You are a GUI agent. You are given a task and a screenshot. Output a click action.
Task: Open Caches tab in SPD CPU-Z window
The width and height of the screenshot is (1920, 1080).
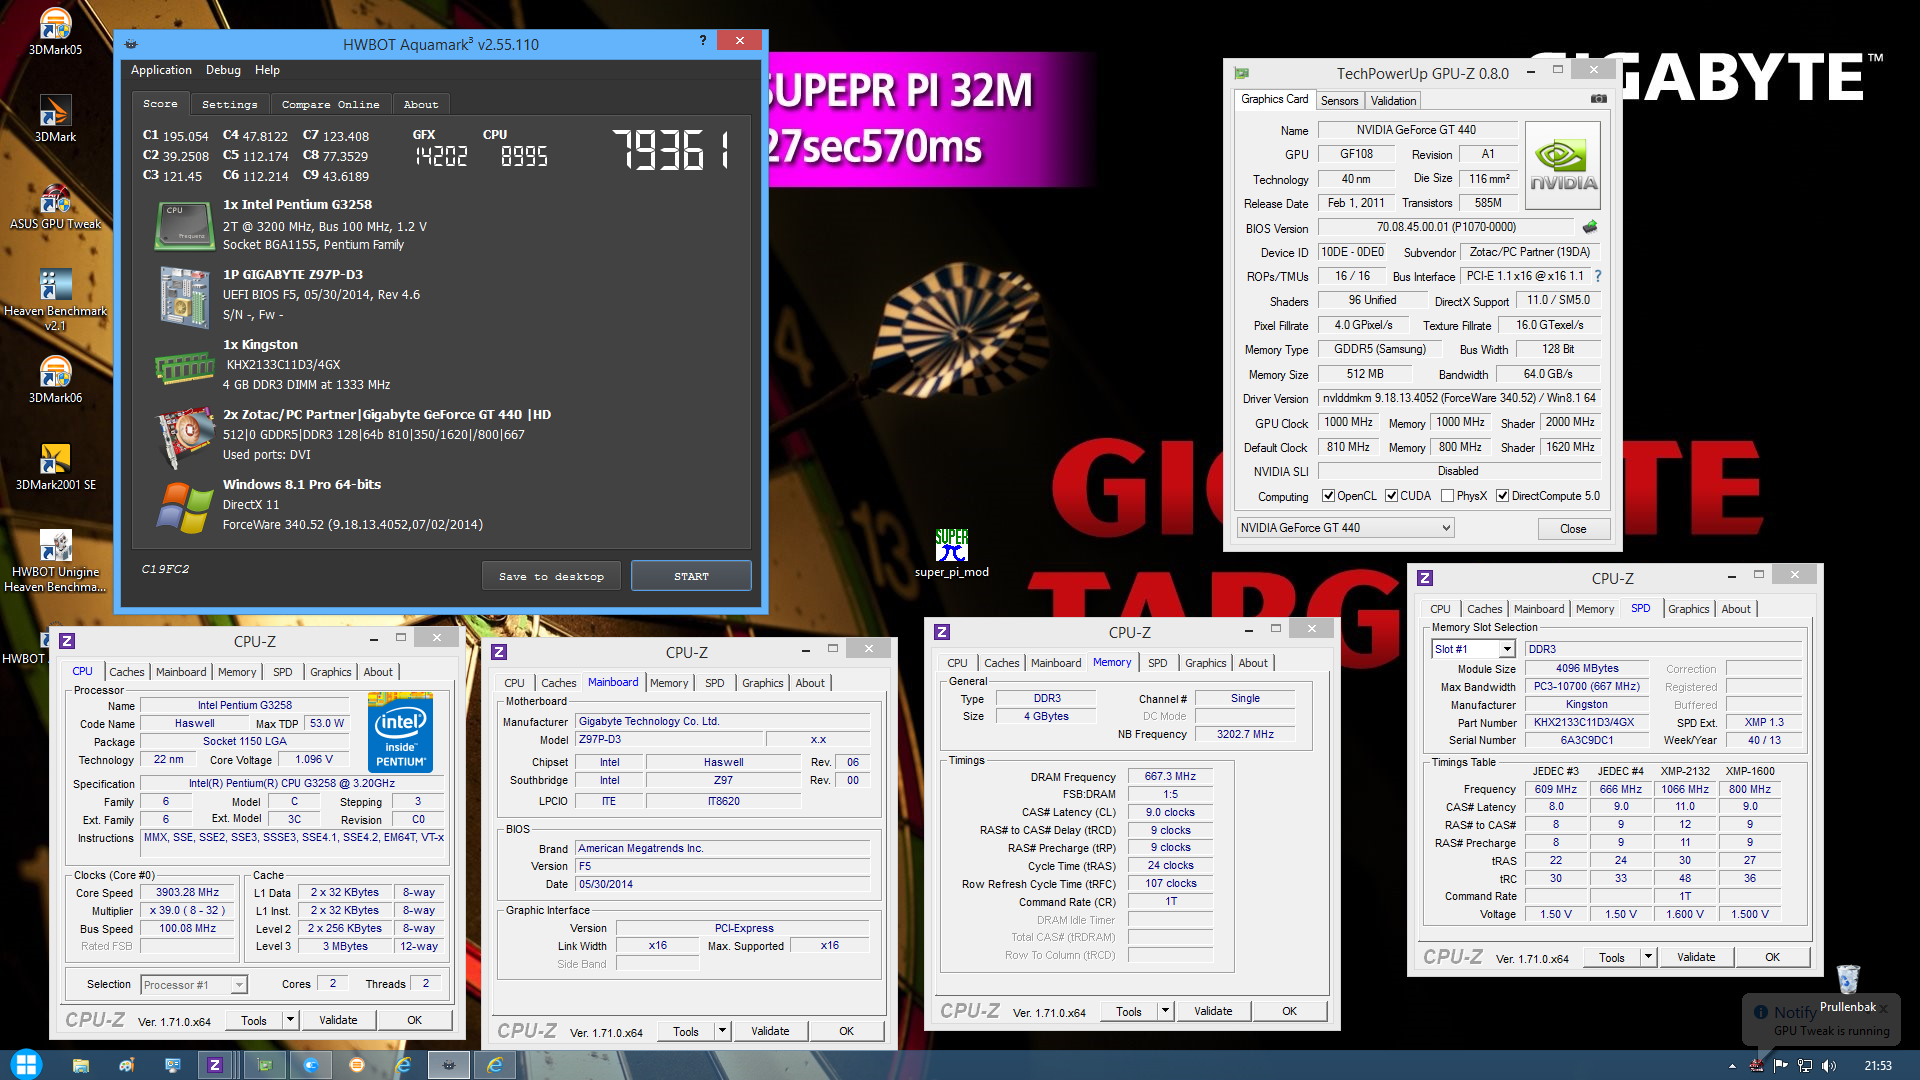tap(1484, 609)
